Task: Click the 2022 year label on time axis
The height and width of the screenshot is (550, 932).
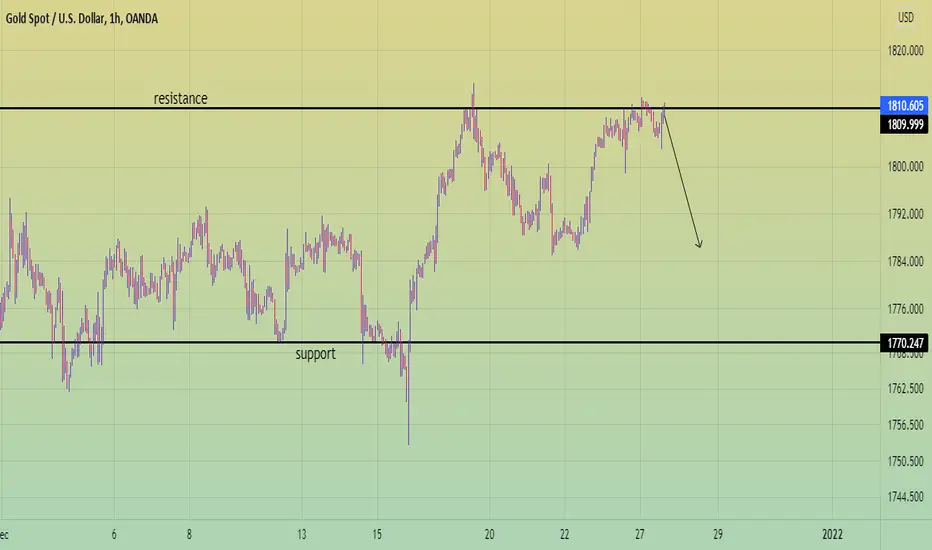Action: [832, 535]
